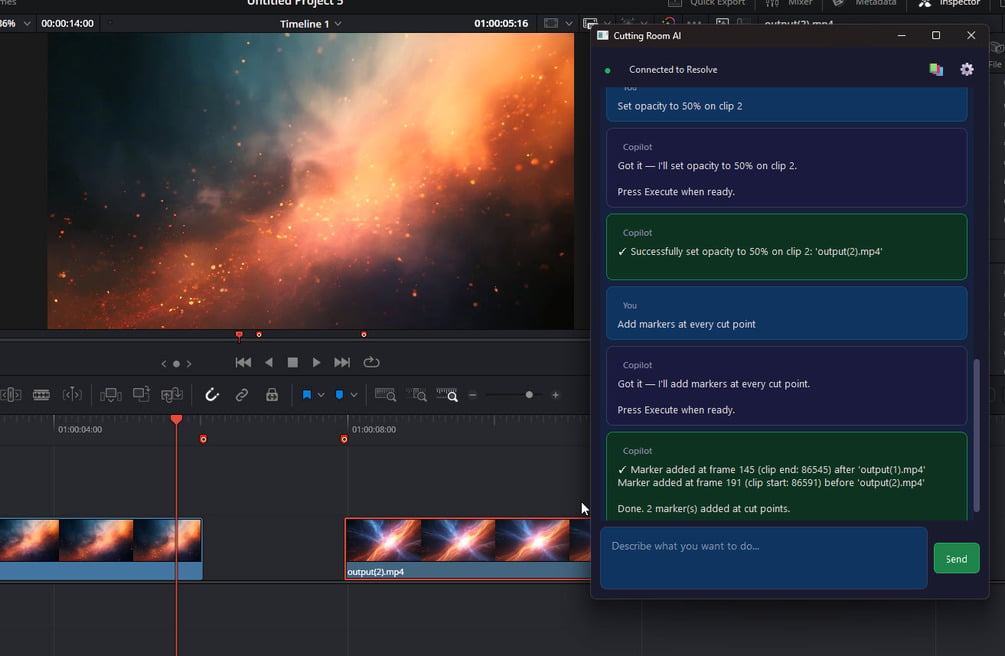
Task: Stop playback in the viewer
Action: point(292,362)
